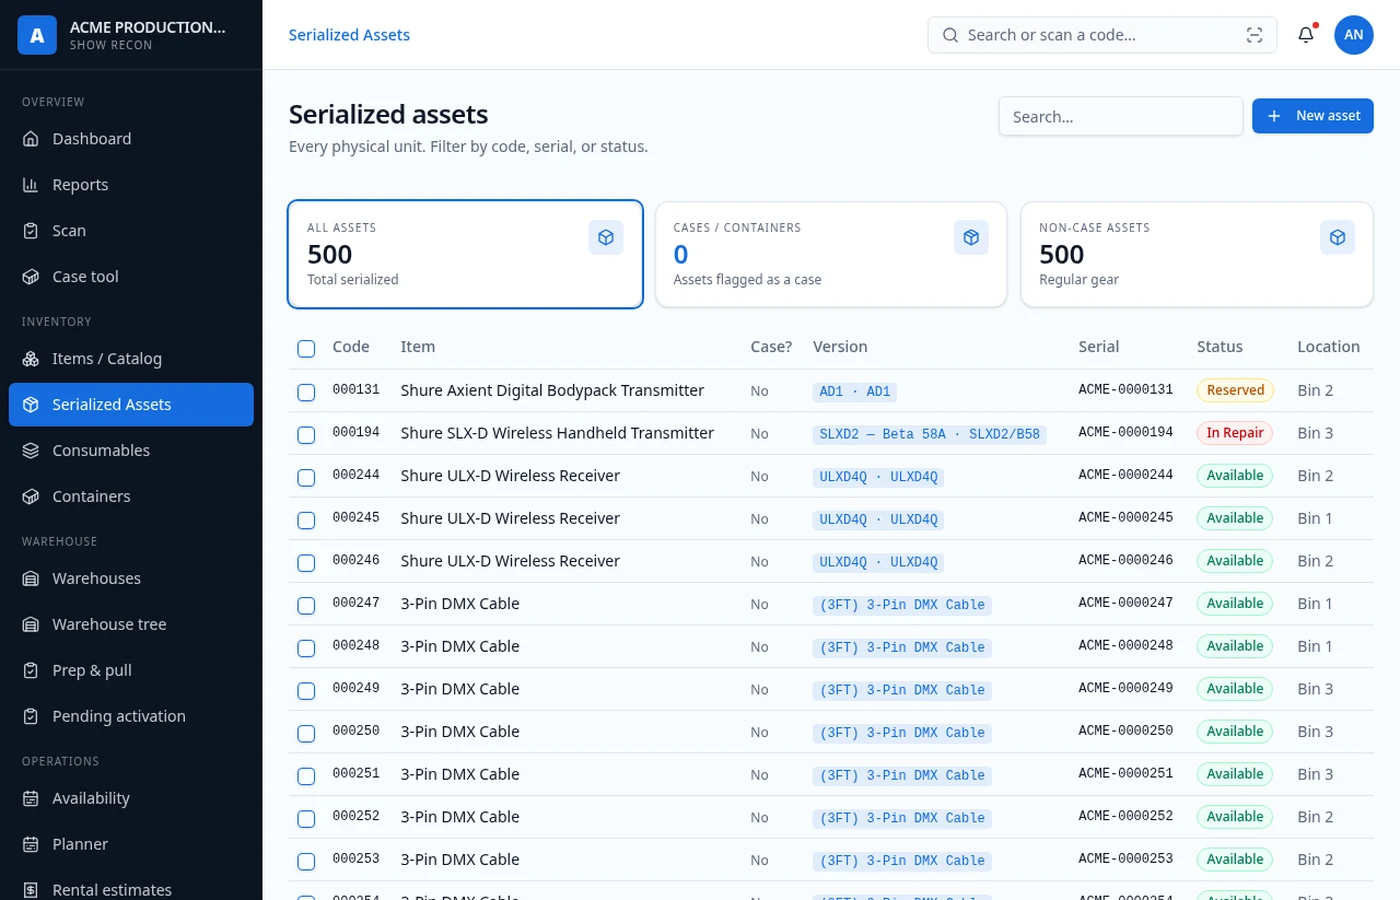Open the Planner calendar icon

pyautogui.click(x=31, y=845)
